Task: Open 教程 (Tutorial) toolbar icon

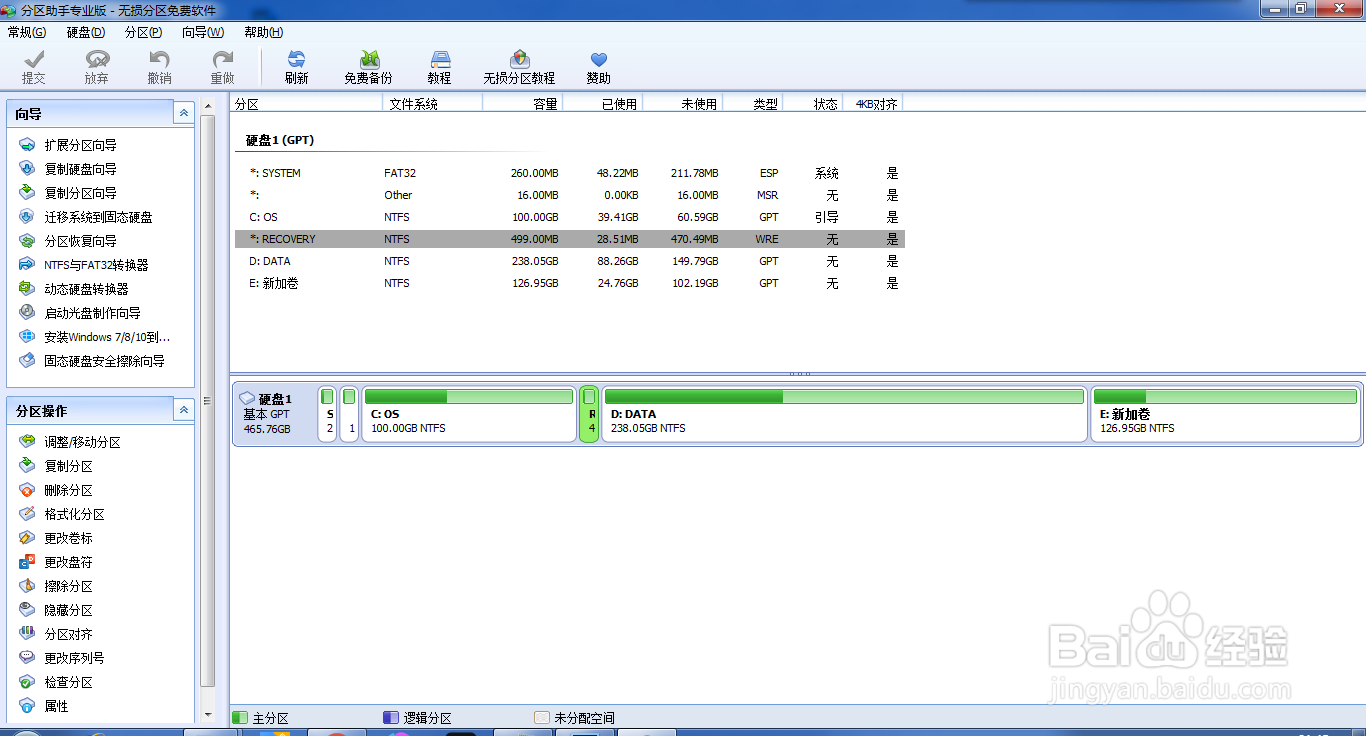Action: [x=439, y=67]
